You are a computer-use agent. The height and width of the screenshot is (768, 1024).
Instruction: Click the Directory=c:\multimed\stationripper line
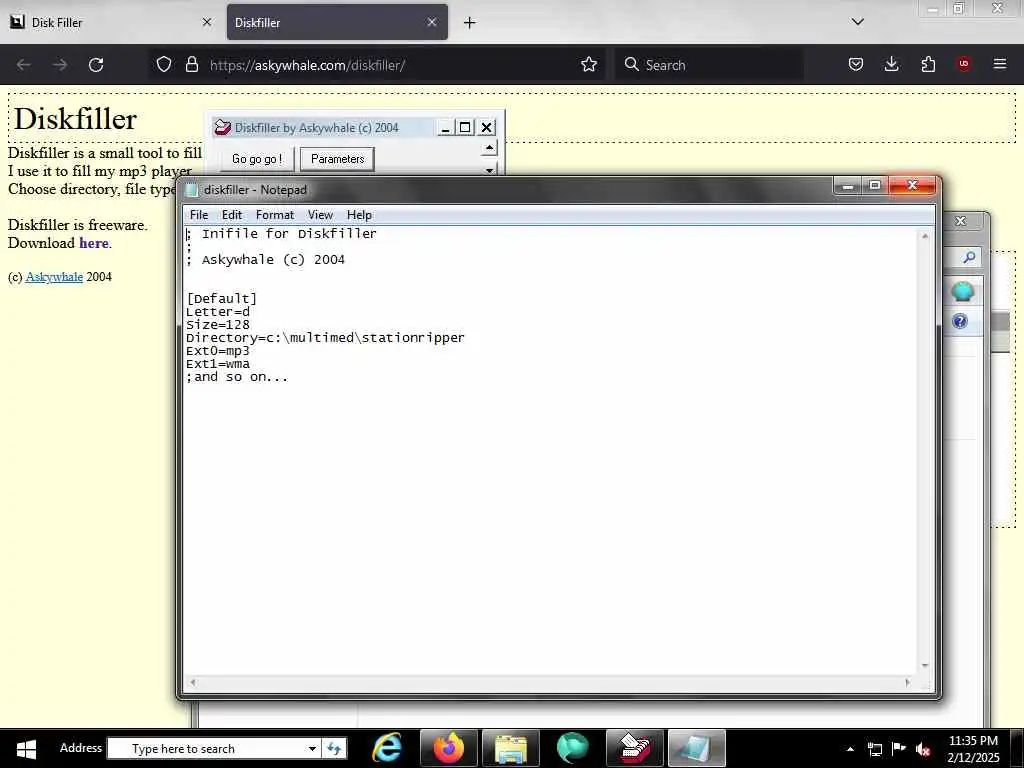325,338
